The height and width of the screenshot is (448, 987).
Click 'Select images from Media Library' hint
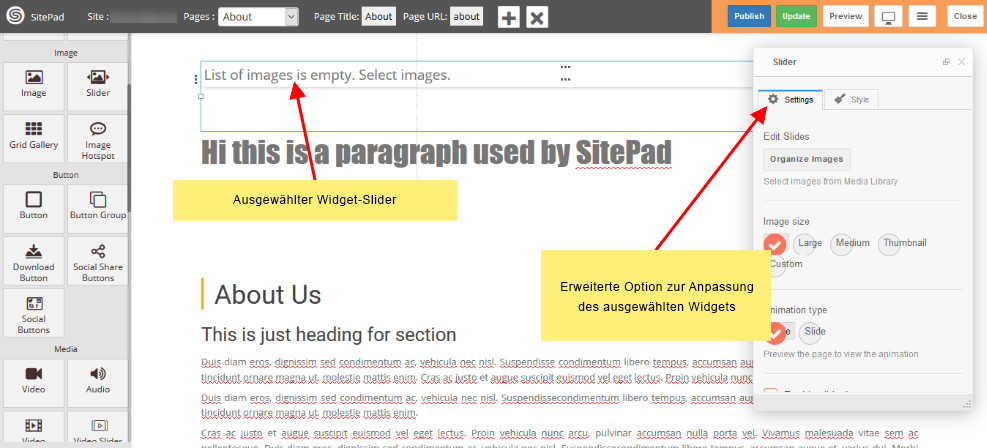click(x=830, y=181)
